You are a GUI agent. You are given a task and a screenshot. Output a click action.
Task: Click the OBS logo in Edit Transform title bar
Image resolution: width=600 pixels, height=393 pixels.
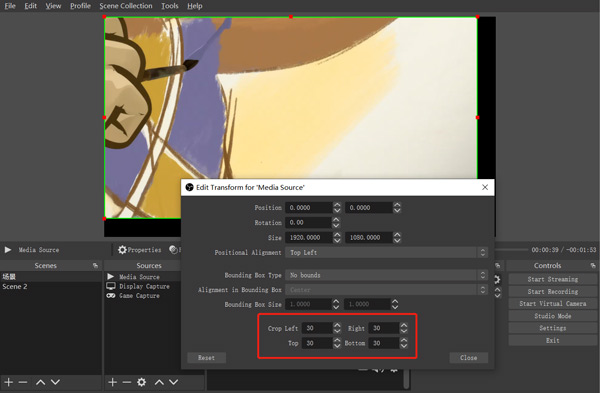189,187
